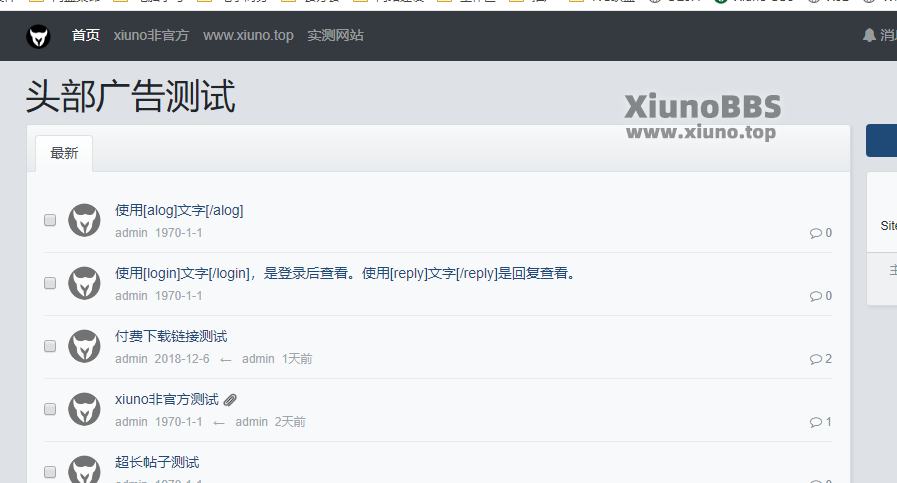Click reply count icon of 付费下载链接测试
897x483 pixels.
(816, 359)
